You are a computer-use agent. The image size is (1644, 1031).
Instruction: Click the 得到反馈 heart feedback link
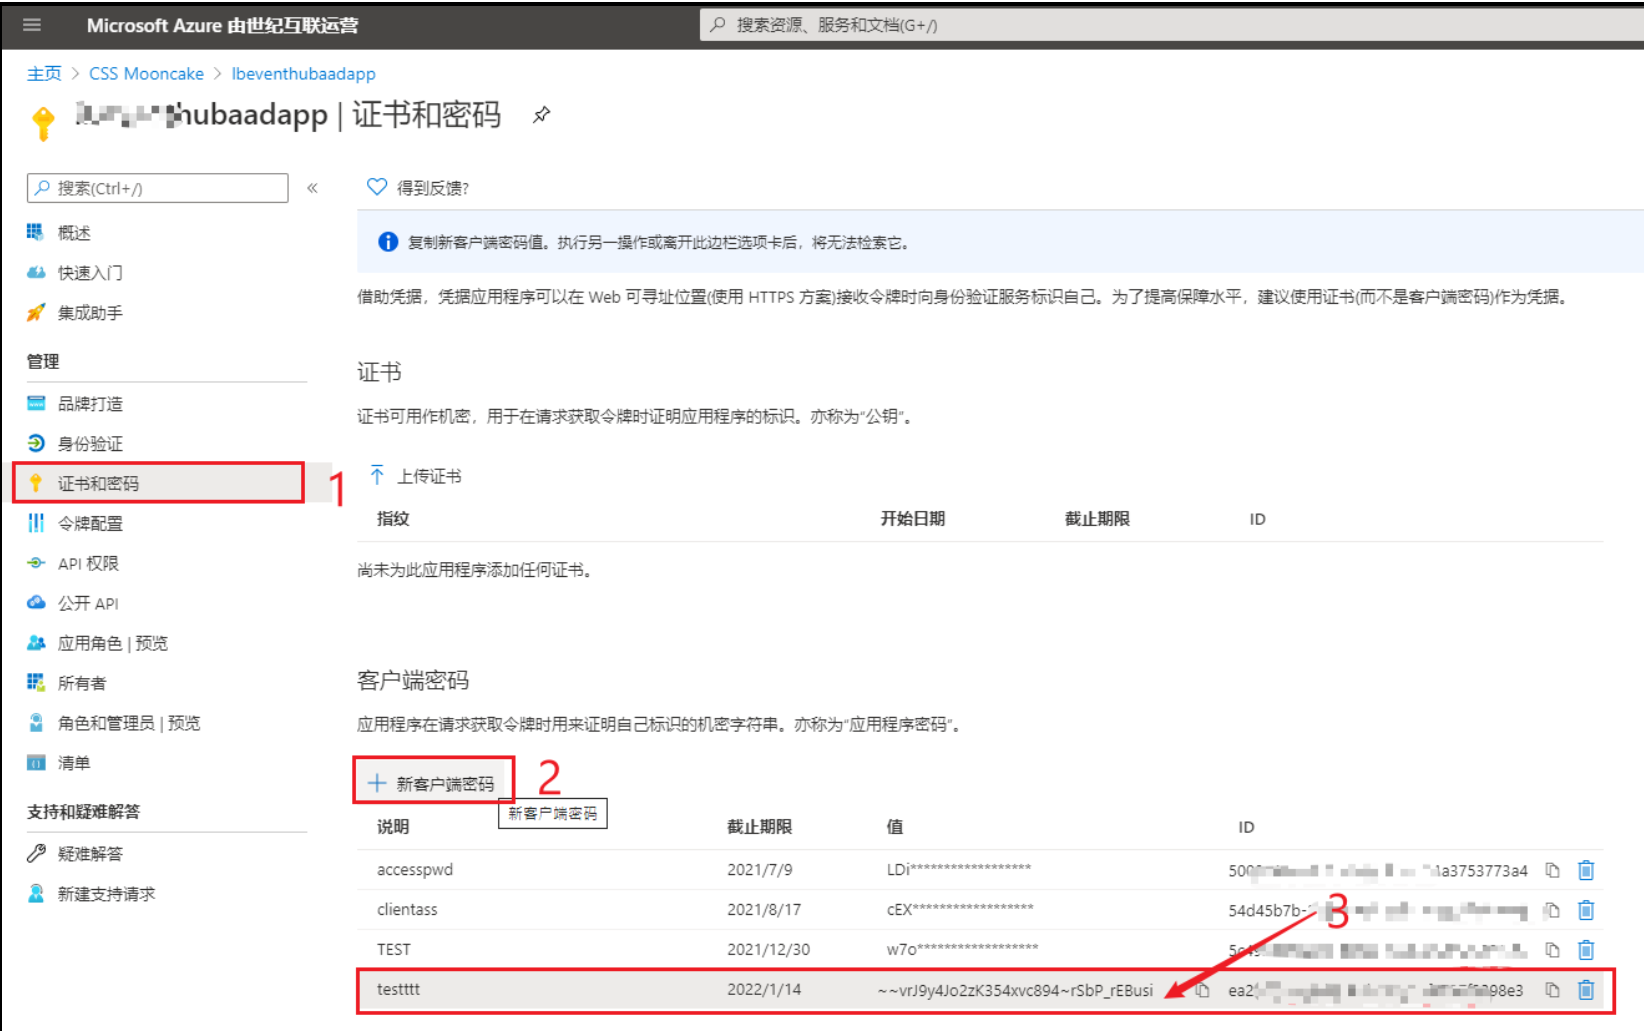click(x=418, y=187)
